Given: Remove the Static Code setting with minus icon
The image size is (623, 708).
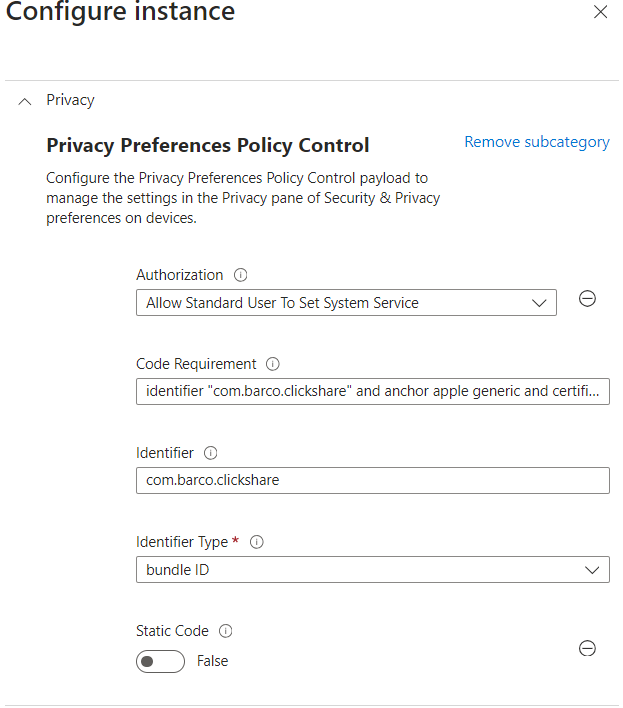Looking at the screenshot, I should (588, 649).
